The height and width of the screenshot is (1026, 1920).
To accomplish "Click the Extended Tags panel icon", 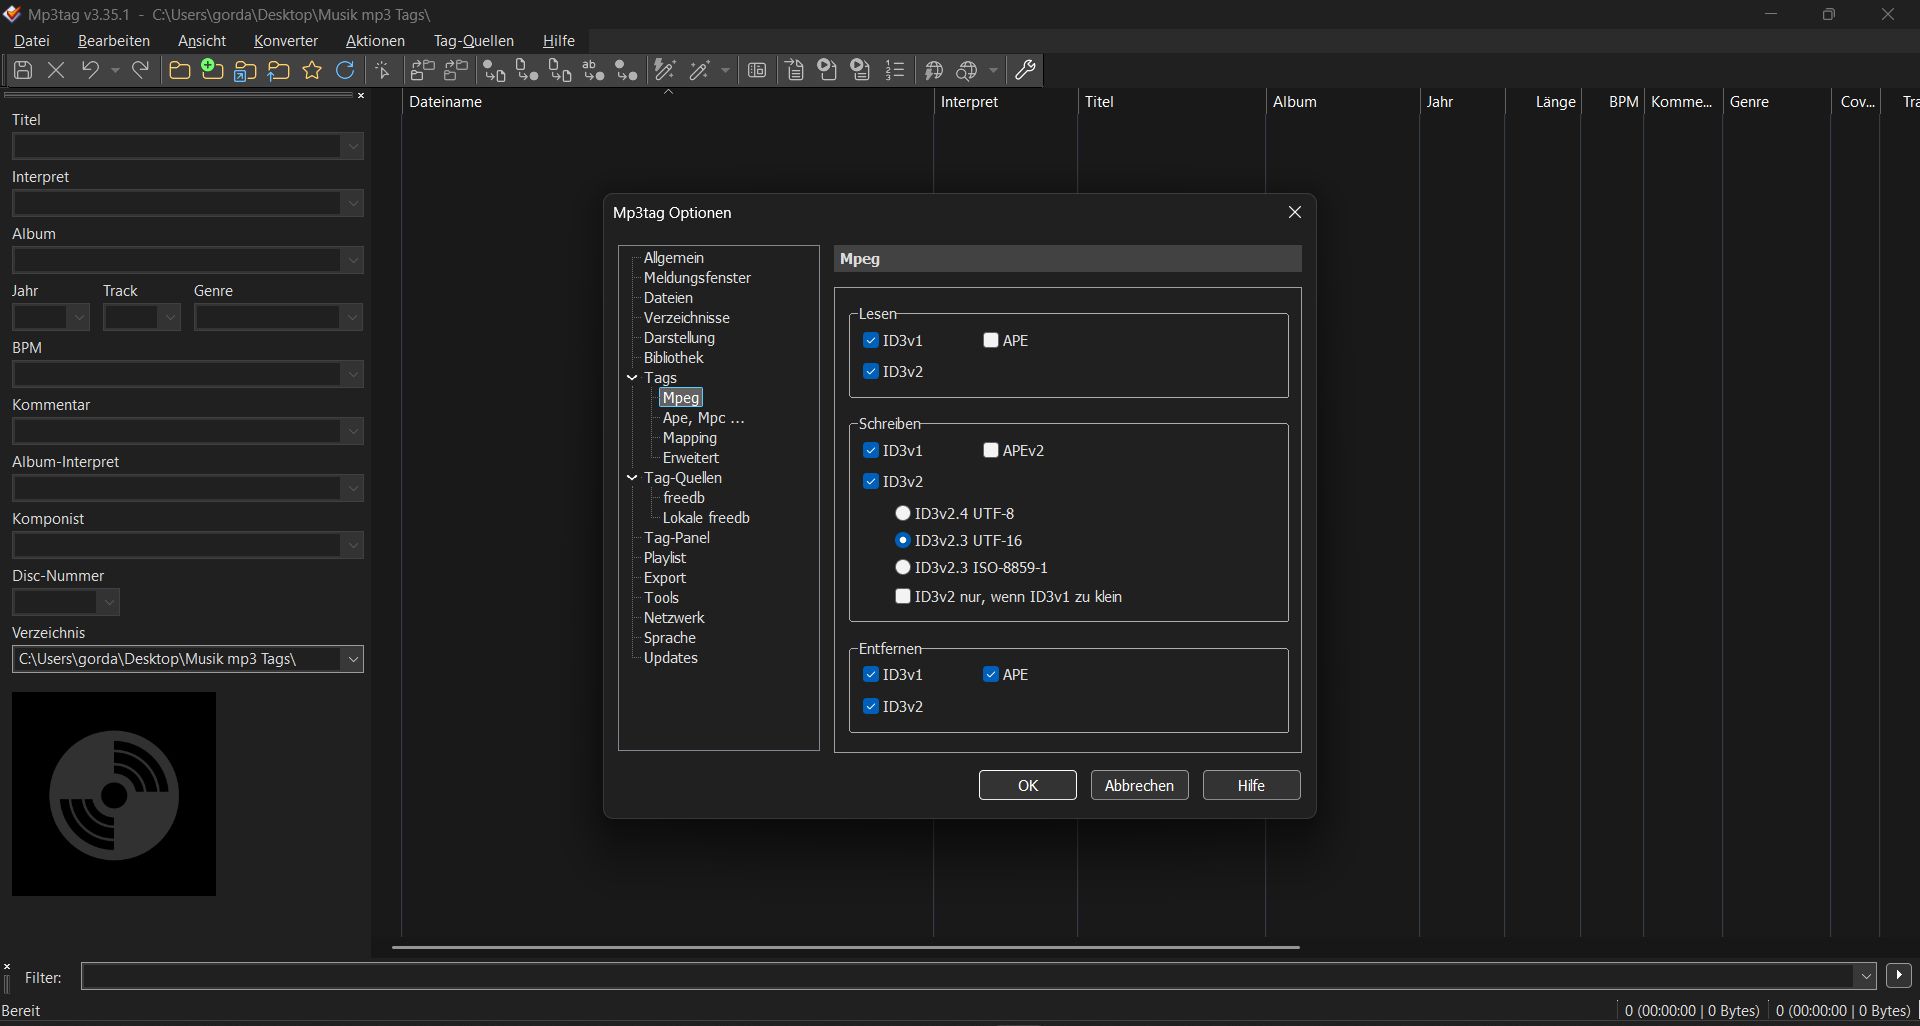I will 757,70.
